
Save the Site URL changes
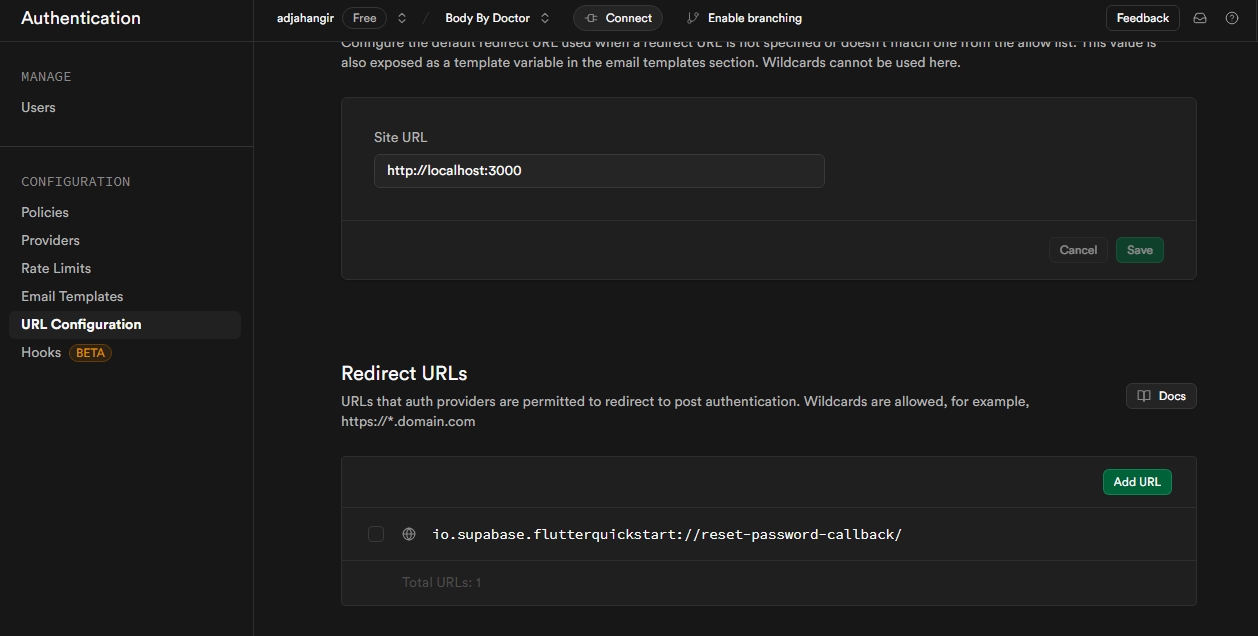pos(1140,250)
